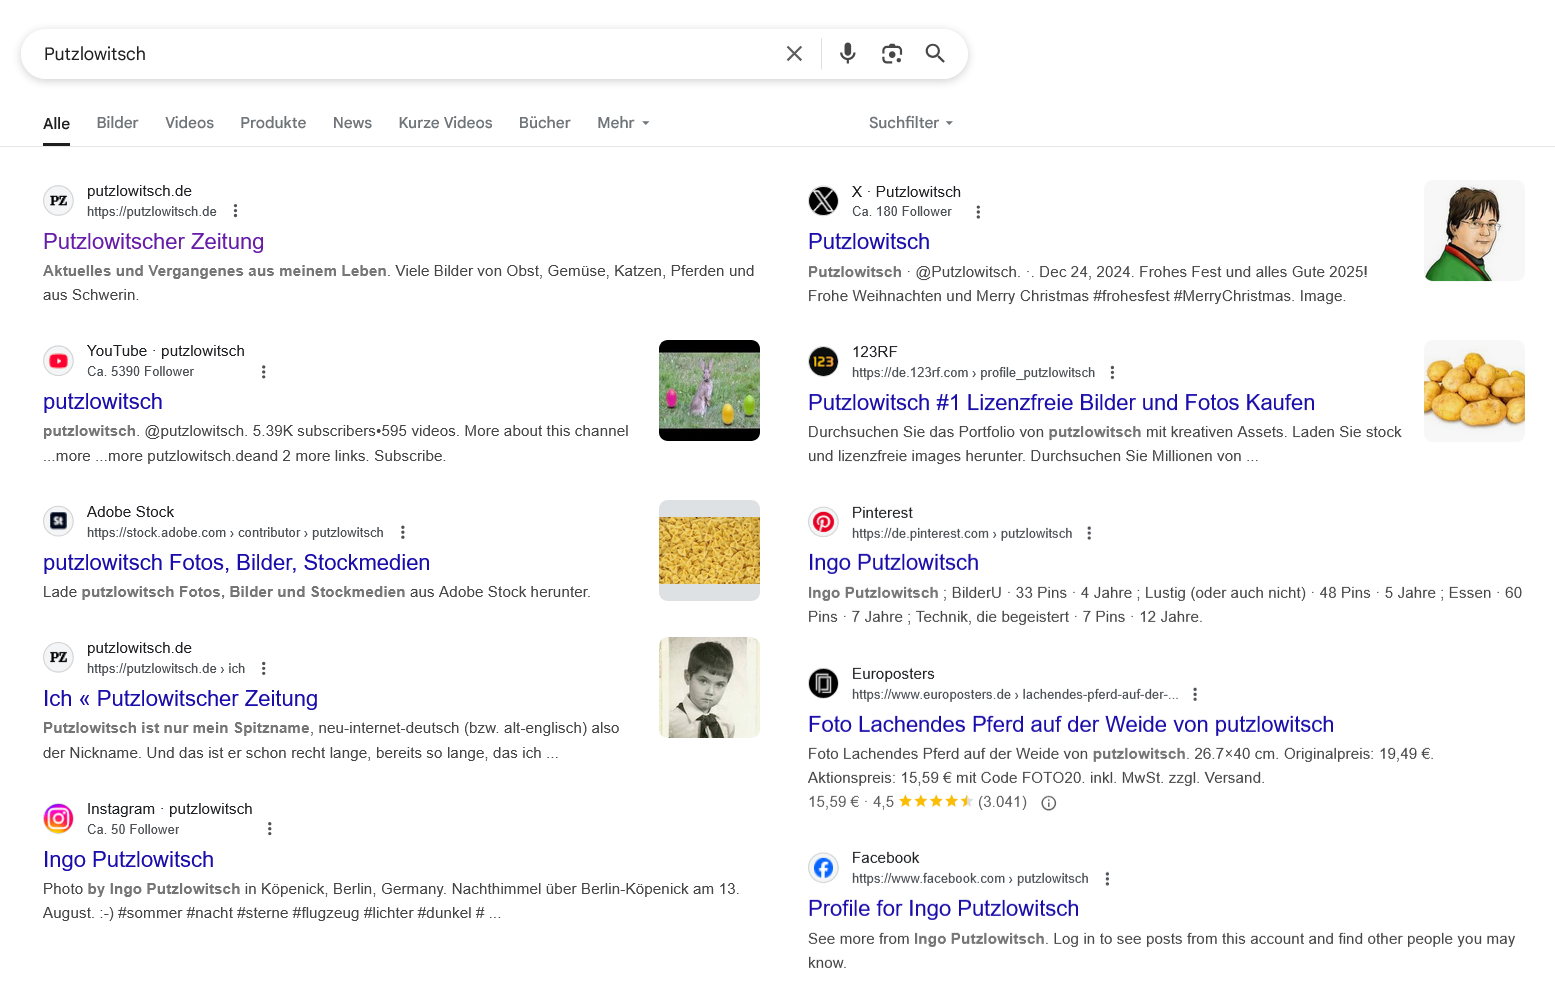The height and width of the screenshot is (987, 1555).
Task: Click the info icon next to (3.041) rating
Action: [1049, 803]
